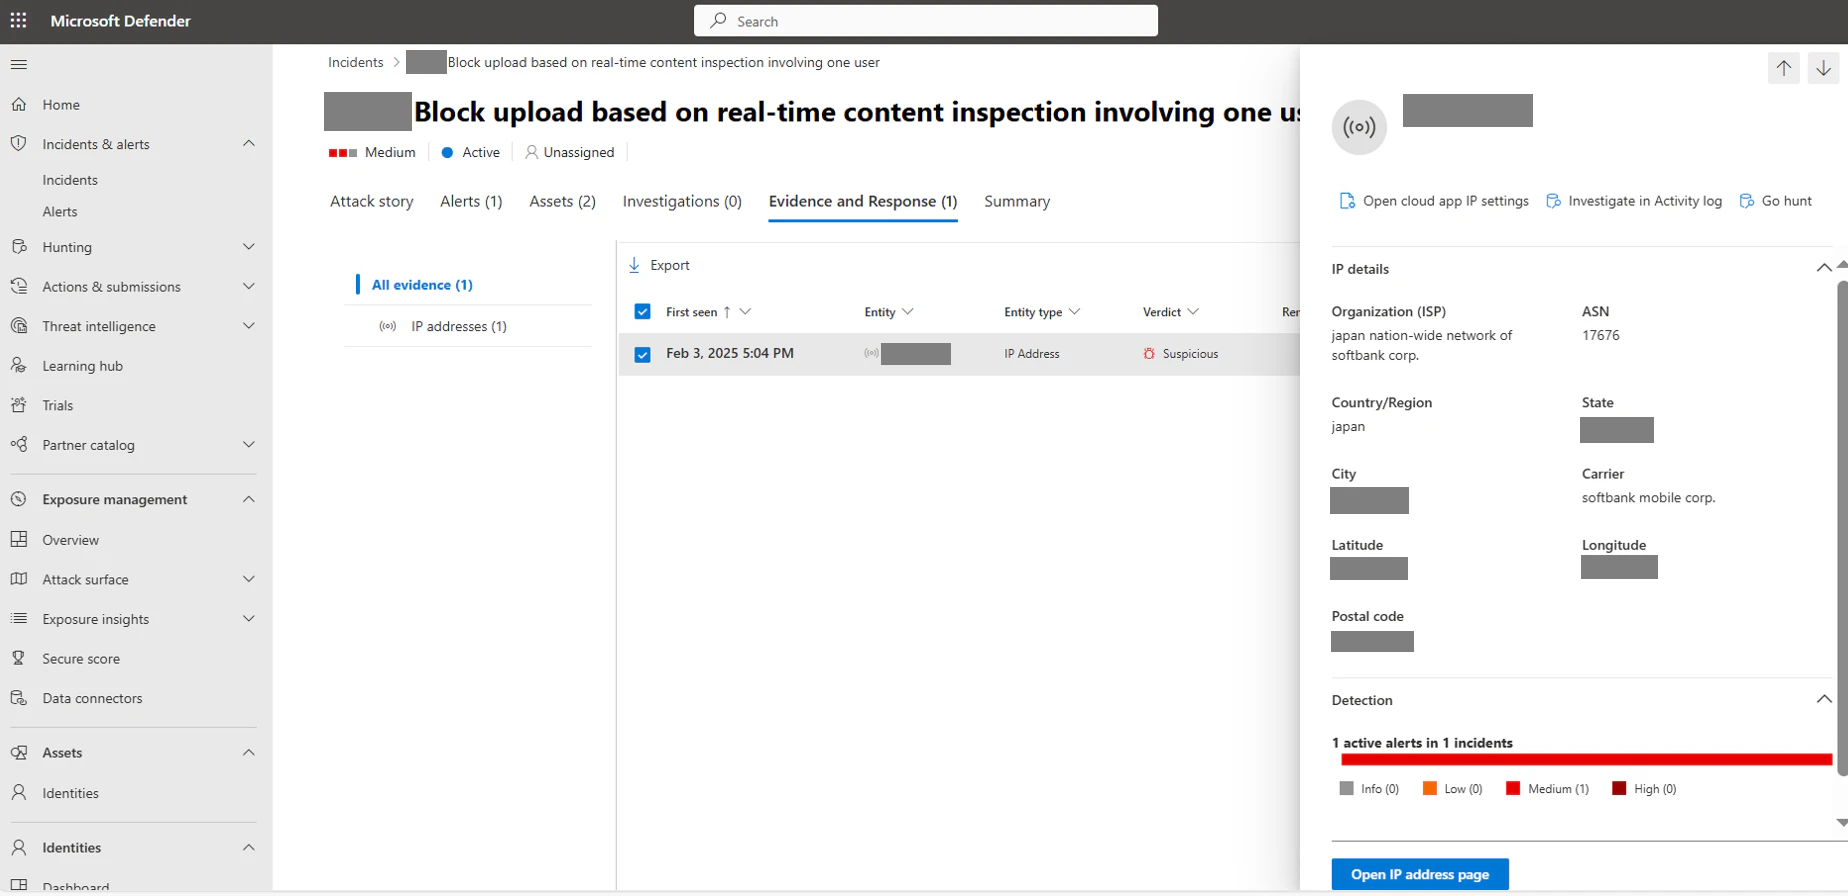
Task: Click the Open IP address page button
Action: tap(1420, 874)
